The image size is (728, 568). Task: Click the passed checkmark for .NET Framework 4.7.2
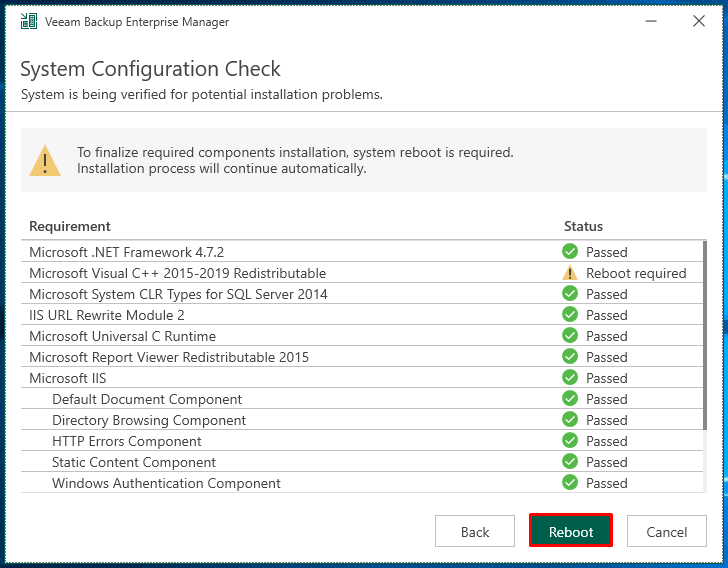pos(570,251)
